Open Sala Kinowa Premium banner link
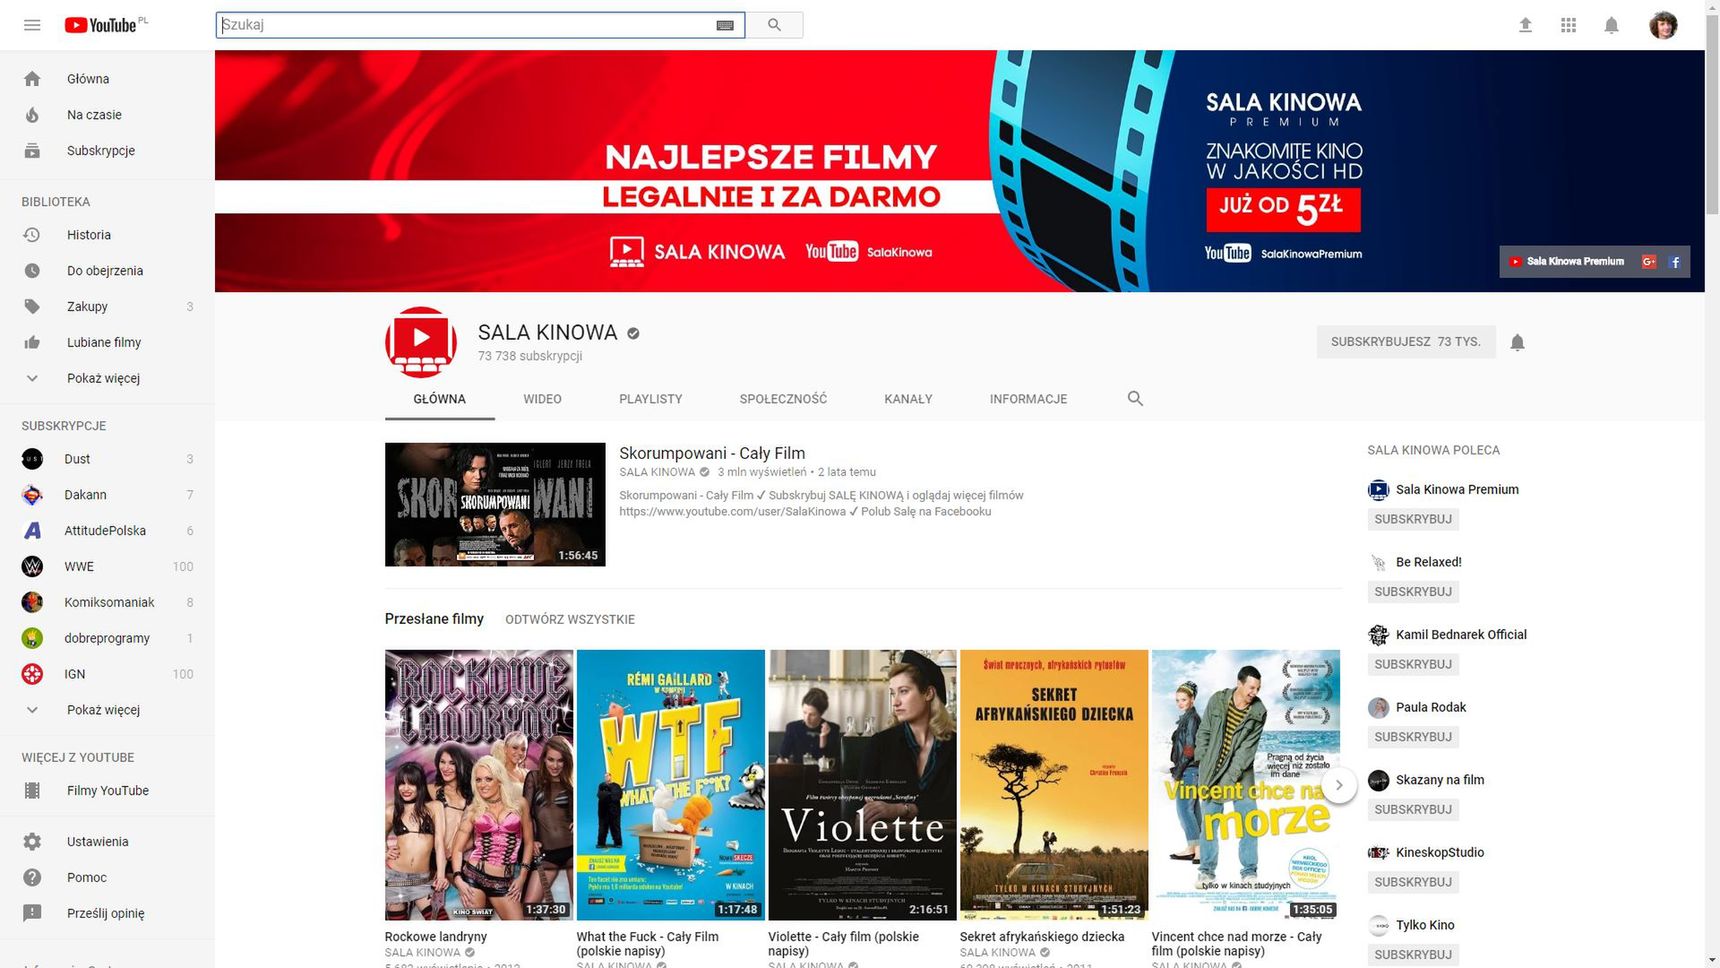This screenshot has width=1720, height=968. [1567, 262]
